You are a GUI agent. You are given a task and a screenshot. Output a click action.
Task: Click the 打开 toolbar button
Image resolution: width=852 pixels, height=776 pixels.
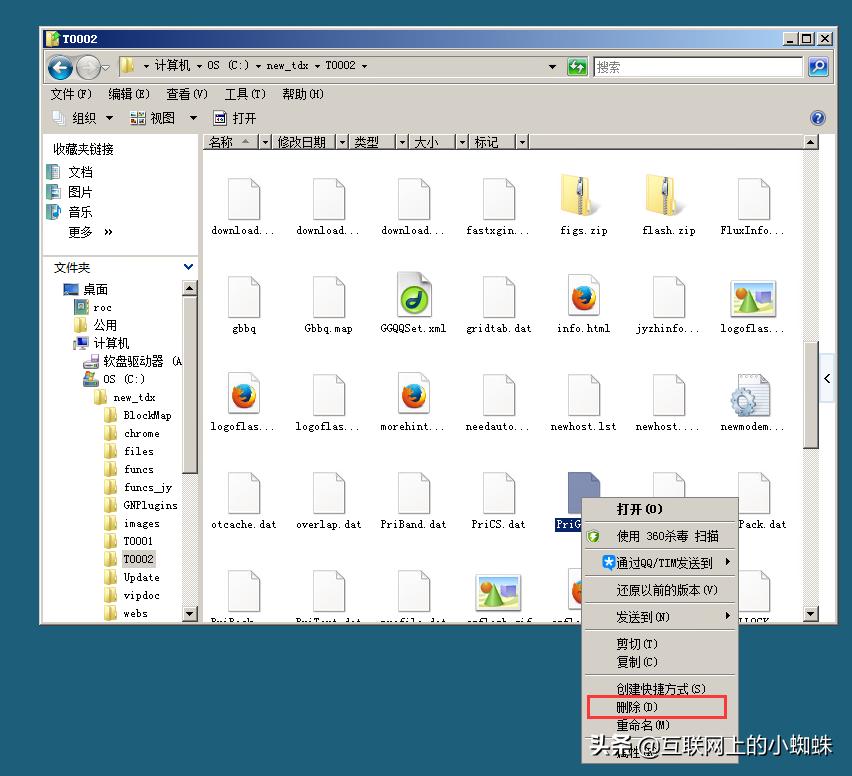click(x=238, y=117)
